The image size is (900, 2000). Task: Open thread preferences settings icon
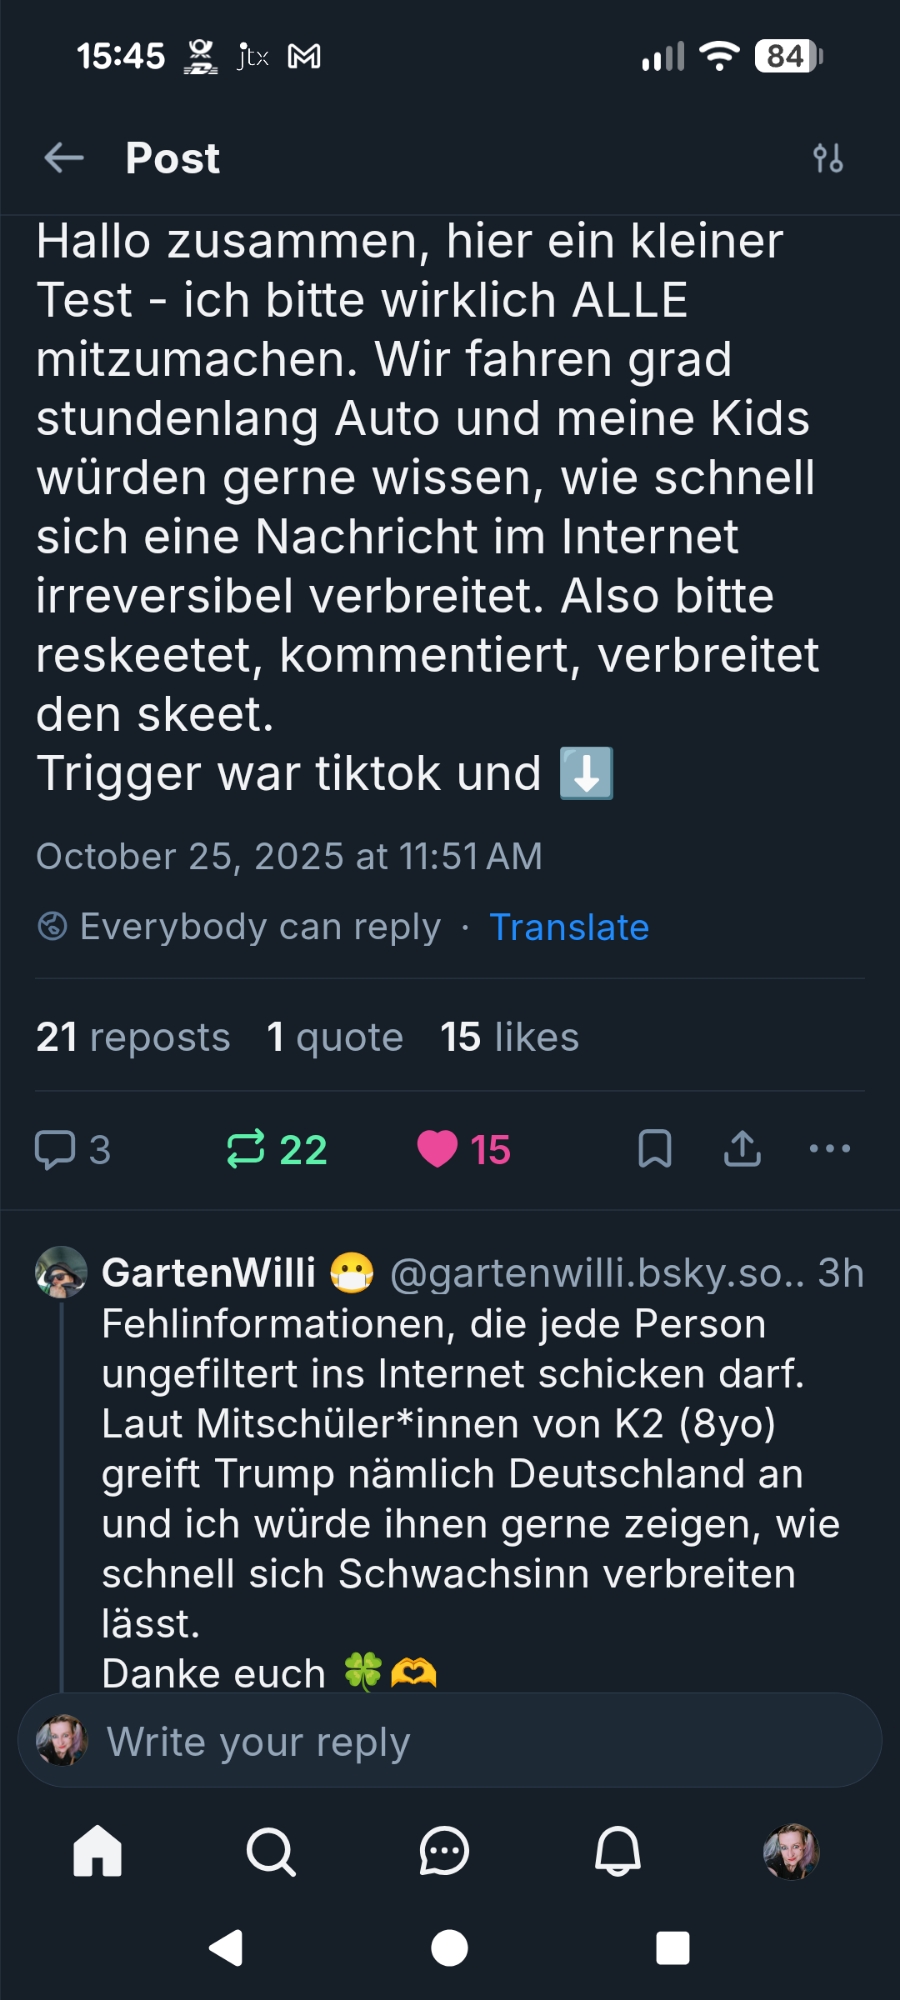click(x=828, y=158)
